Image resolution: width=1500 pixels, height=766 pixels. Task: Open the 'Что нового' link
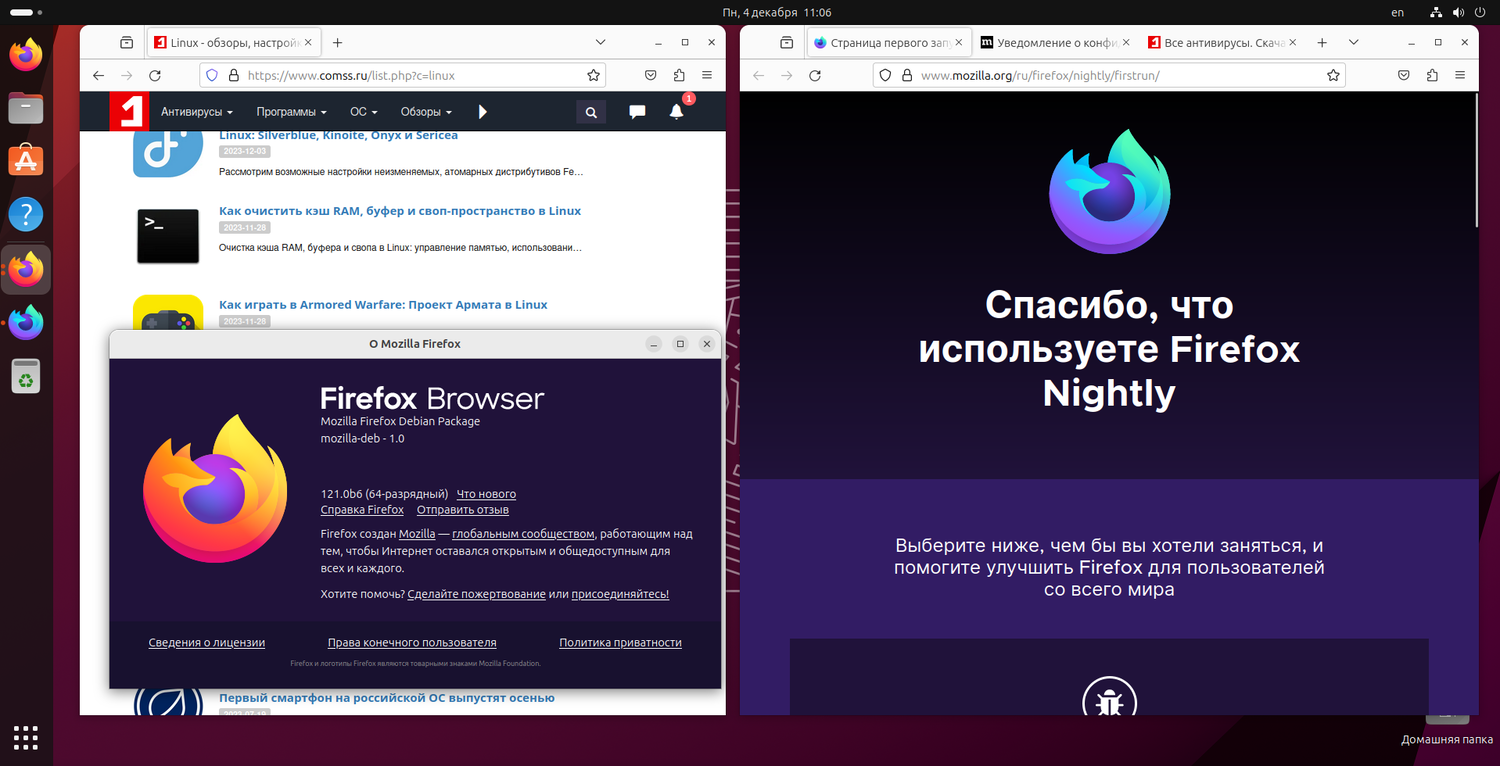[486, 494]
